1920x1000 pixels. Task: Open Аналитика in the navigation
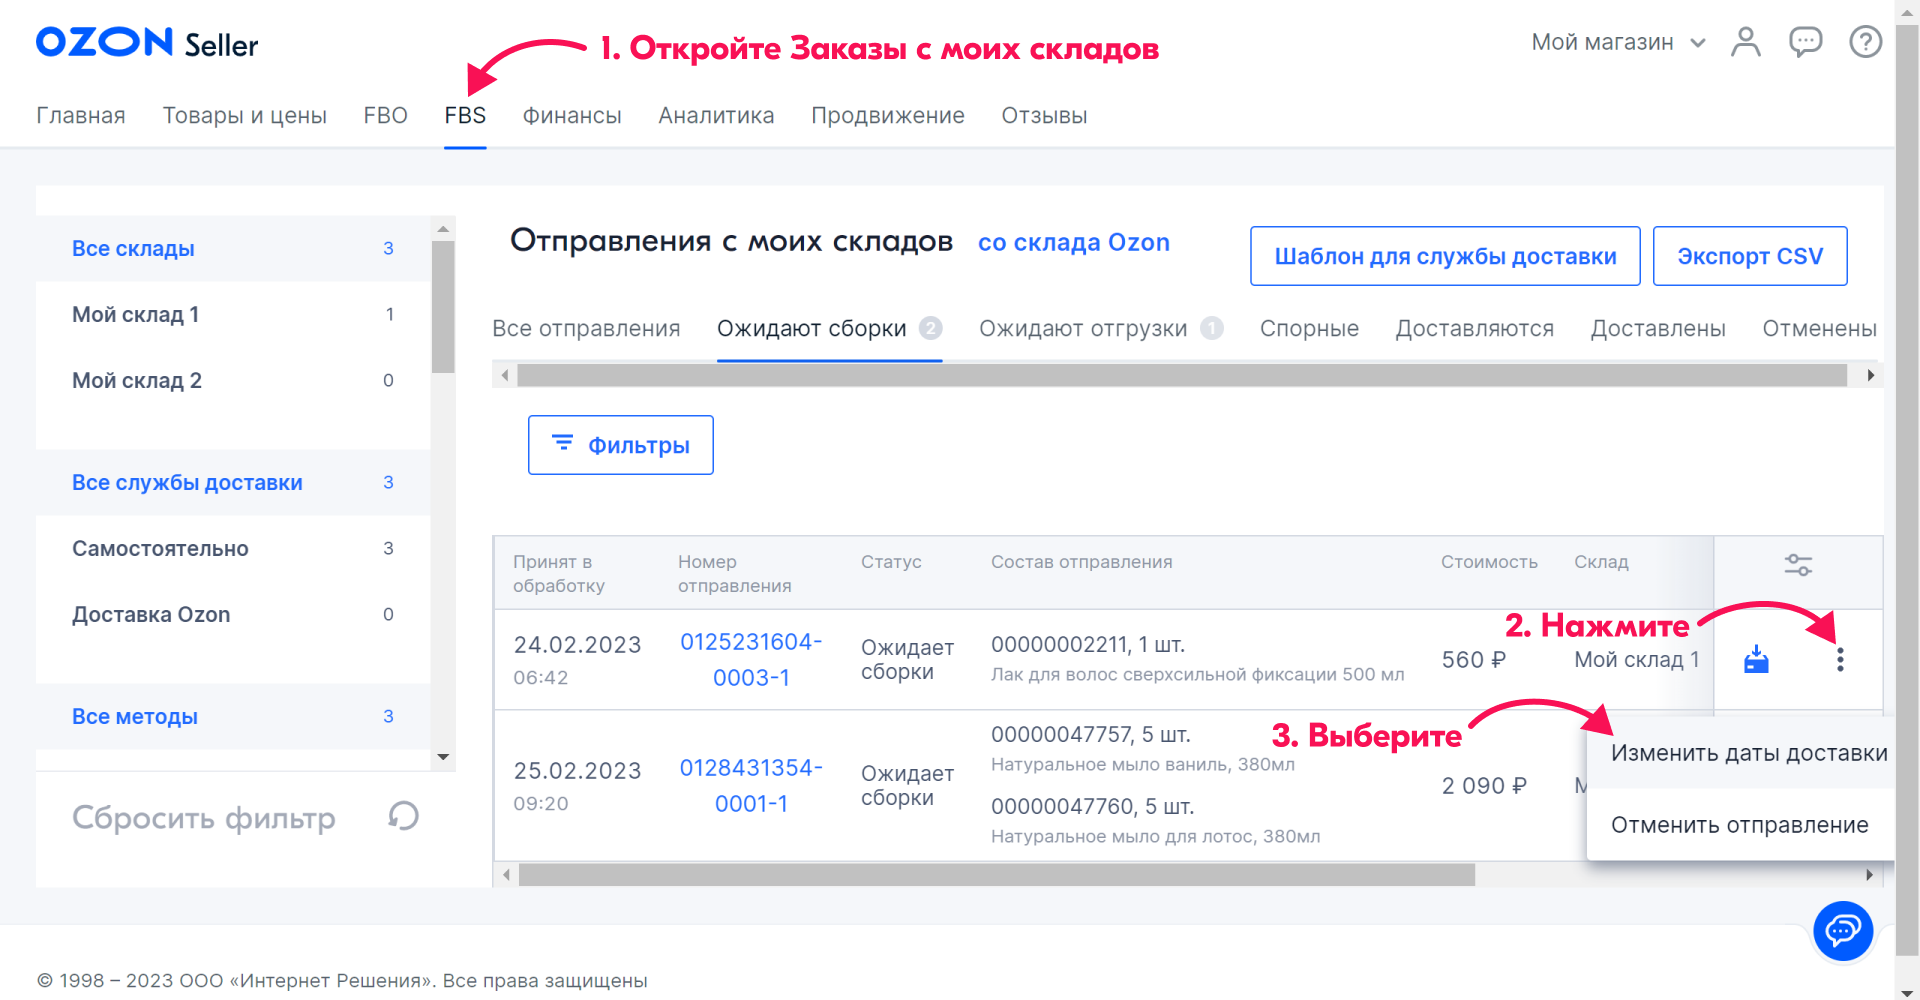point(716,116)
